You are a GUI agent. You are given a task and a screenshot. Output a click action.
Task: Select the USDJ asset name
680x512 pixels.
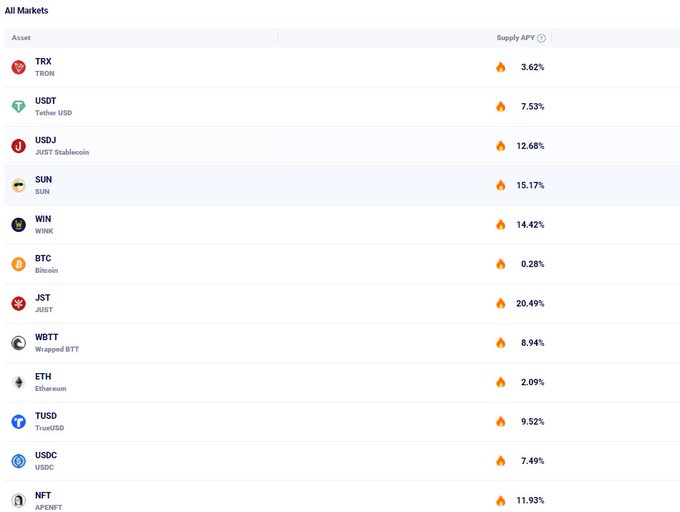(x=46, y=140)
